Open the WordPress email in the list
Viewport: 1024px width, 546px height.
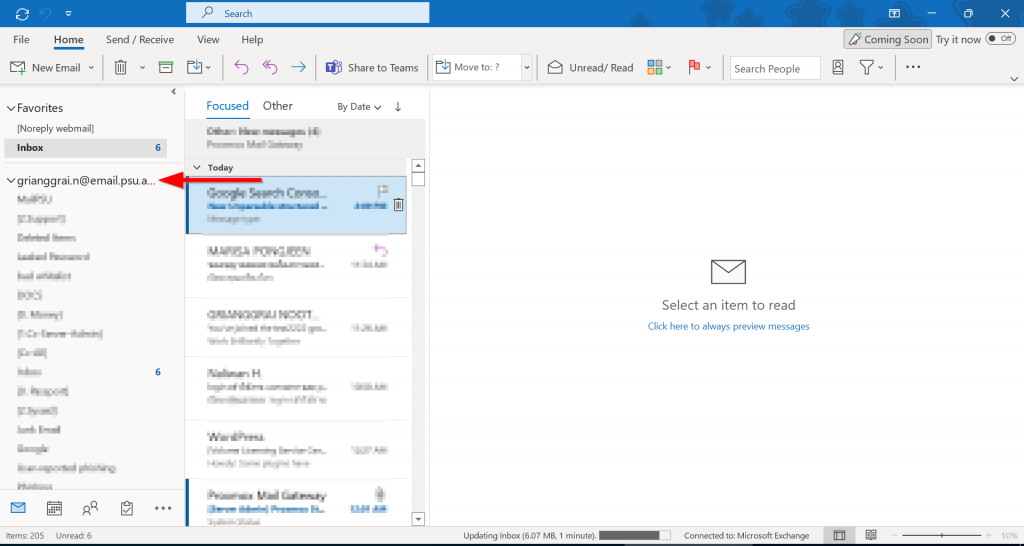[x=296, y=449]
